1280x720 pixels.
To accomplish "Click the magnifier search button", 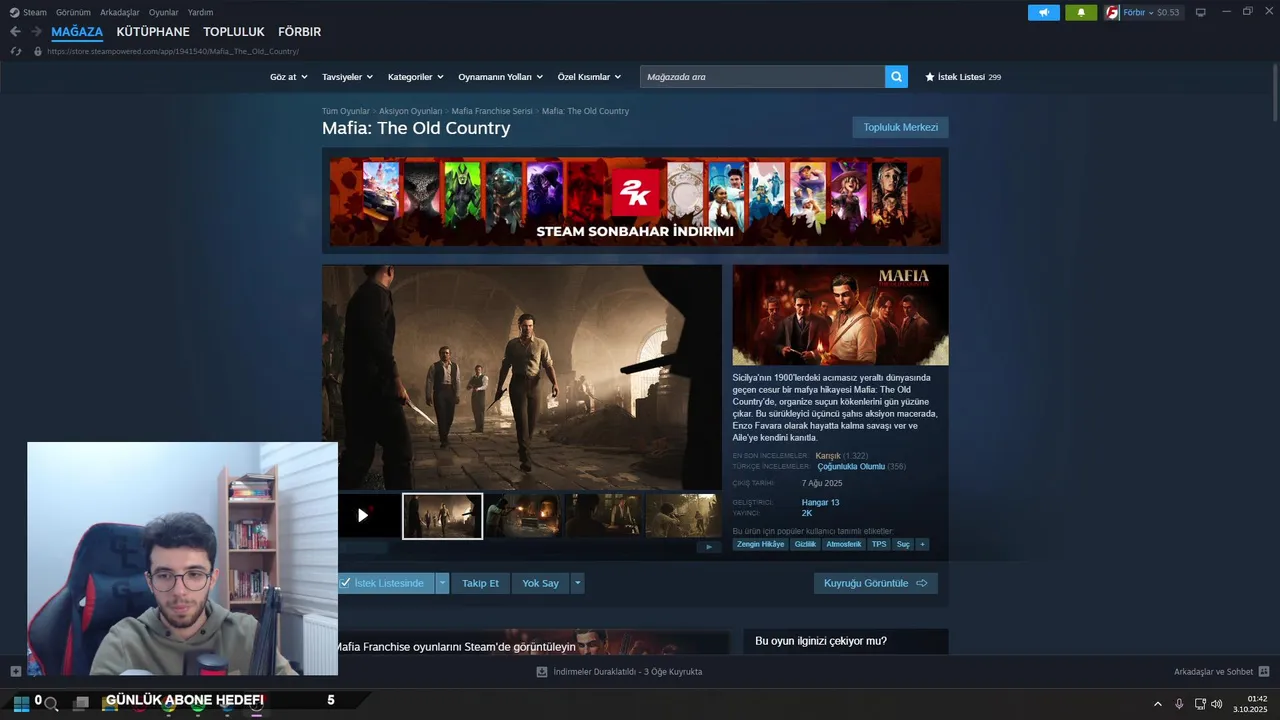I will [896, 77].
